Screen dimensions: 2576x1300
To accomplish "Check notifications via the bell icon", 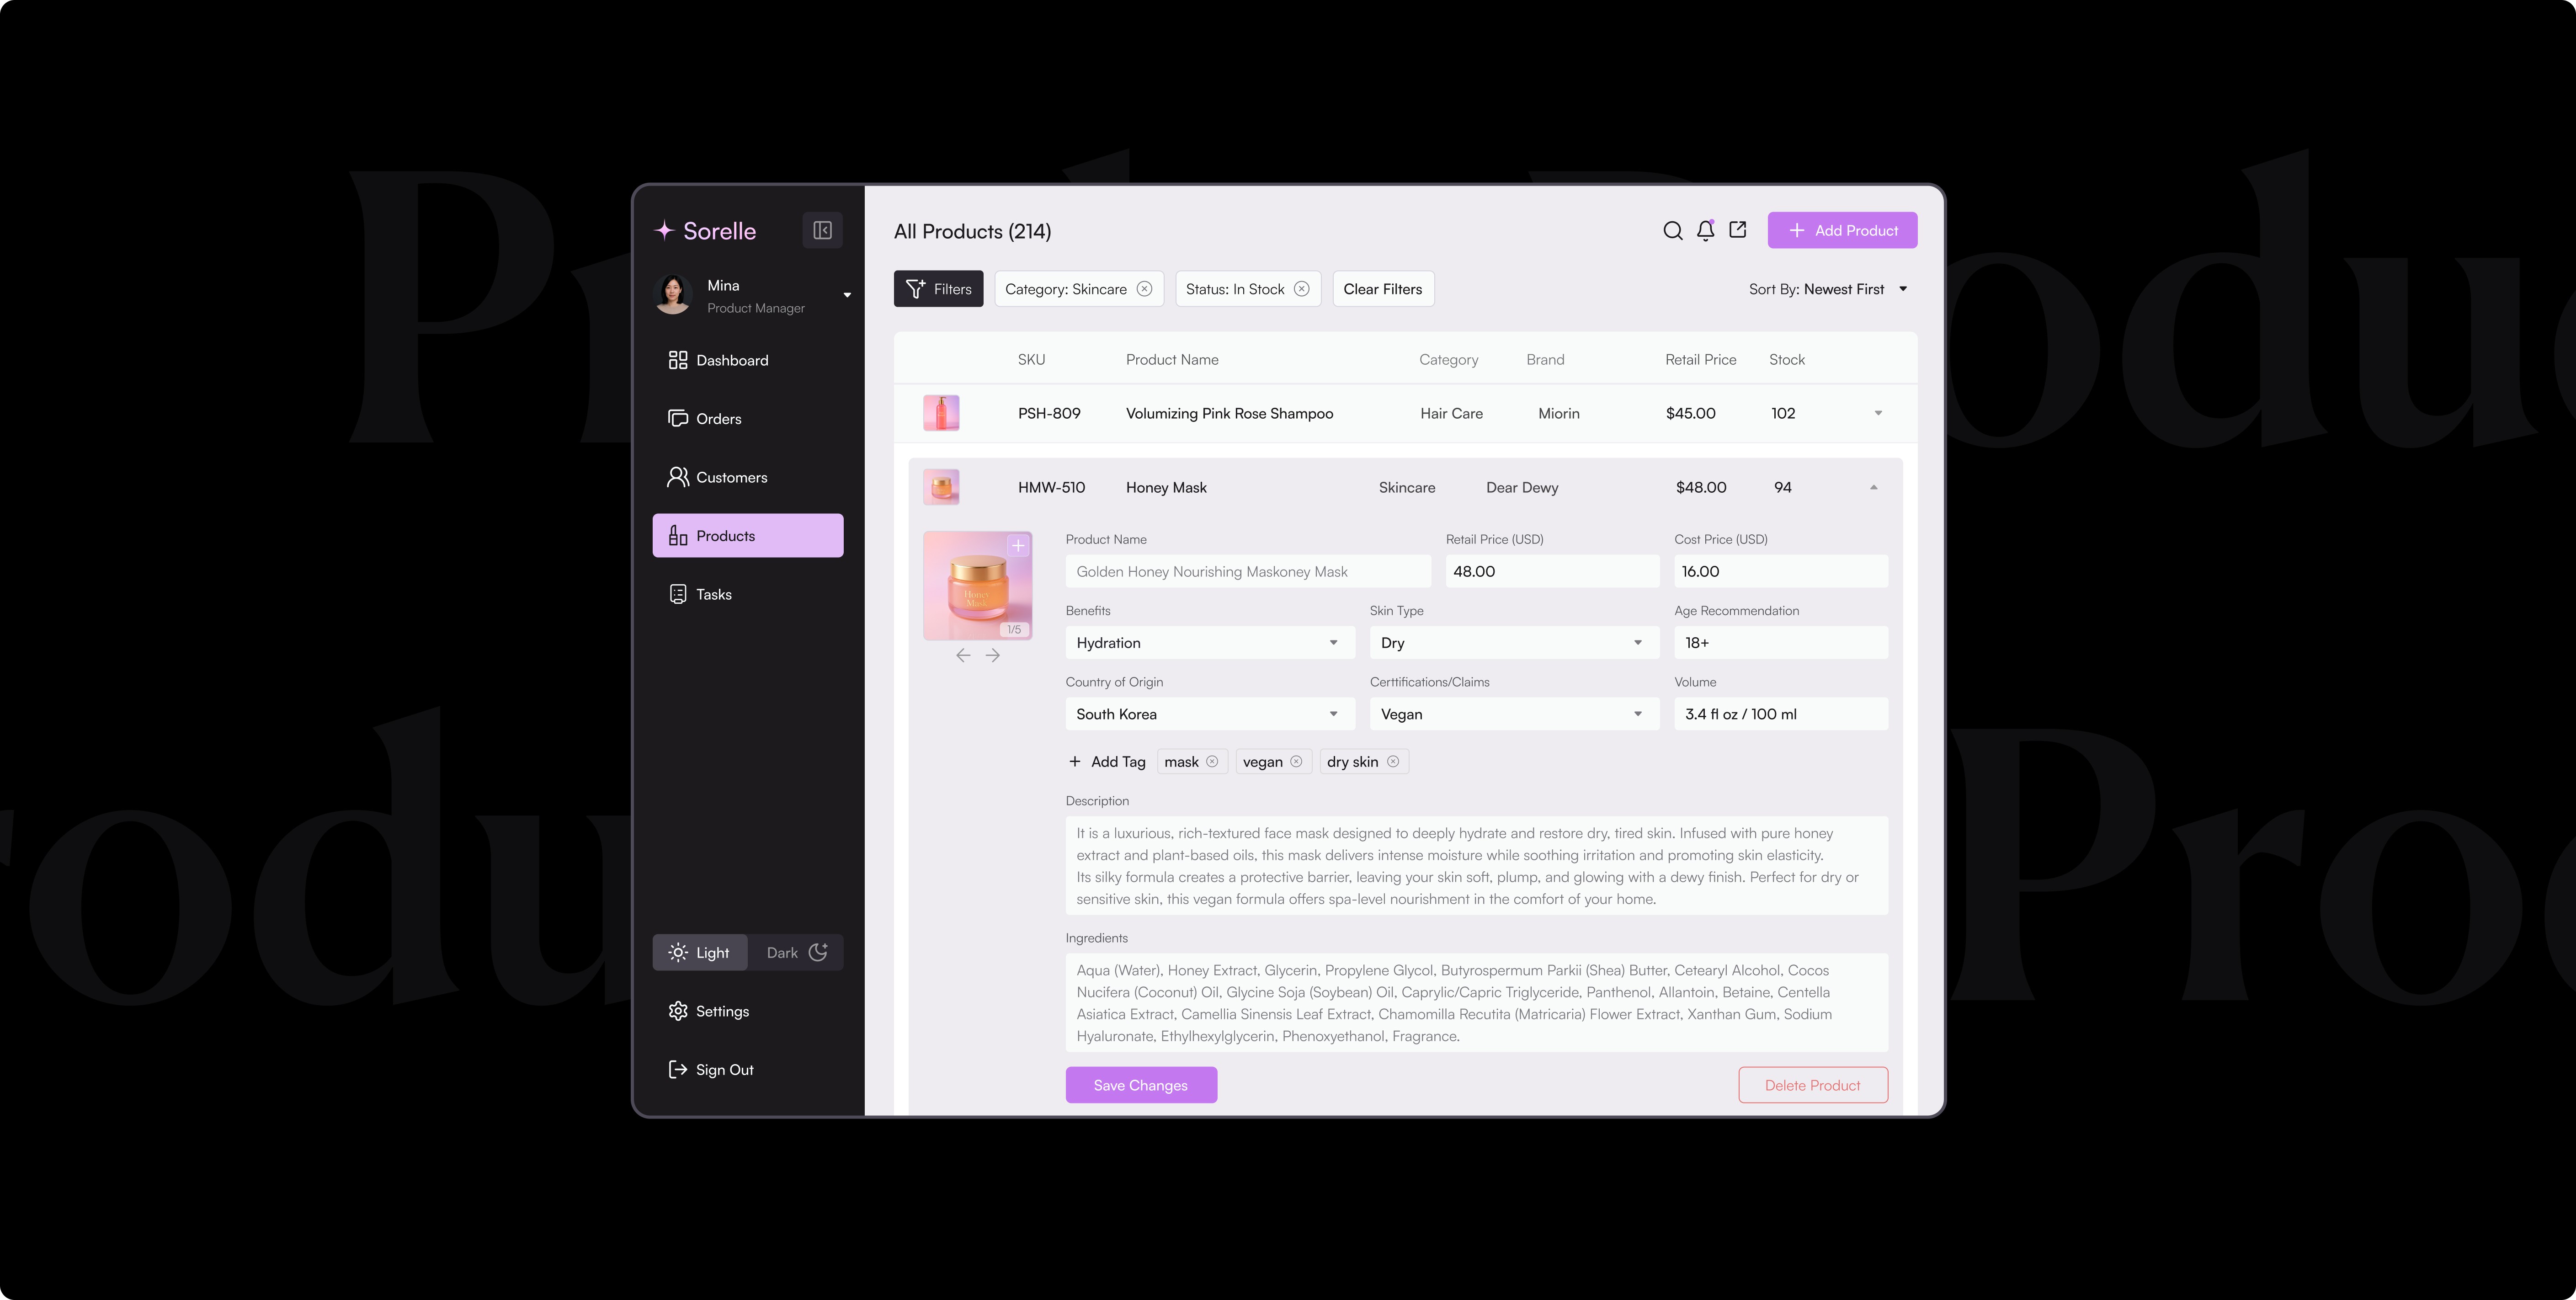I will [1704, 230].
